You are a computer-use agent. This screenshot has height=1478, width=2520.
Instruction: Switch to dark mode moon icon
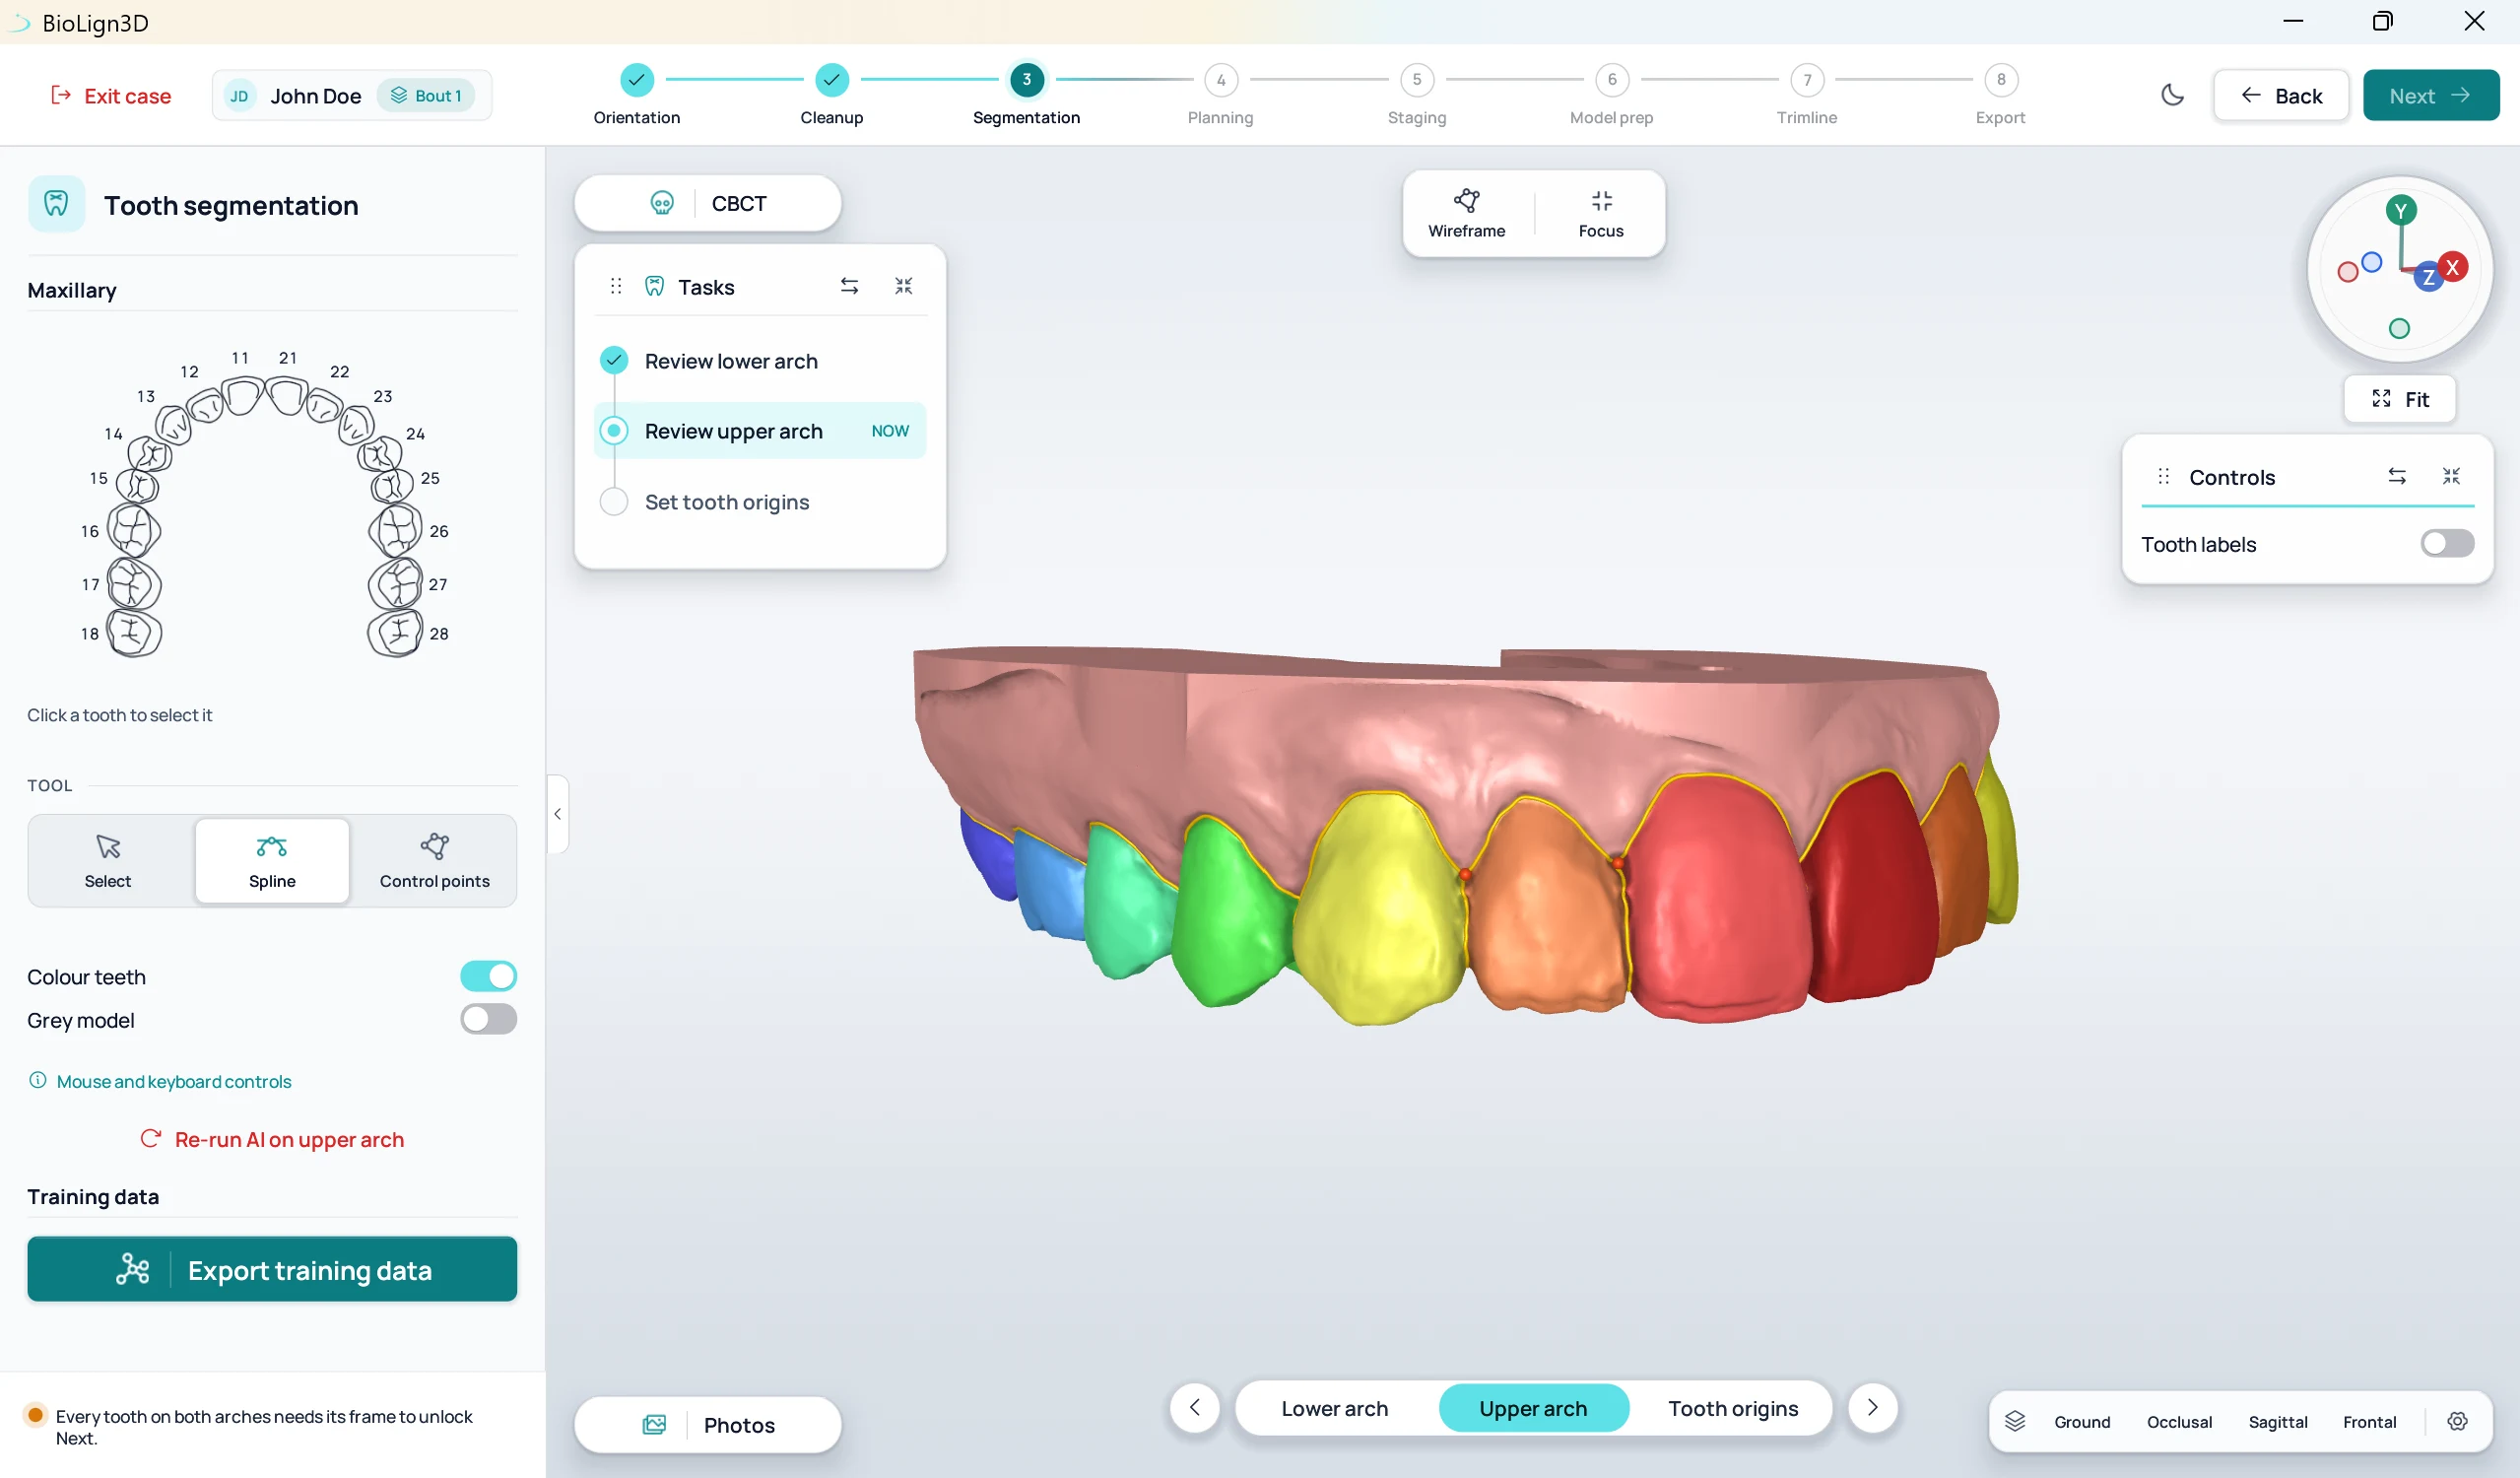(x=2172, y=95)
